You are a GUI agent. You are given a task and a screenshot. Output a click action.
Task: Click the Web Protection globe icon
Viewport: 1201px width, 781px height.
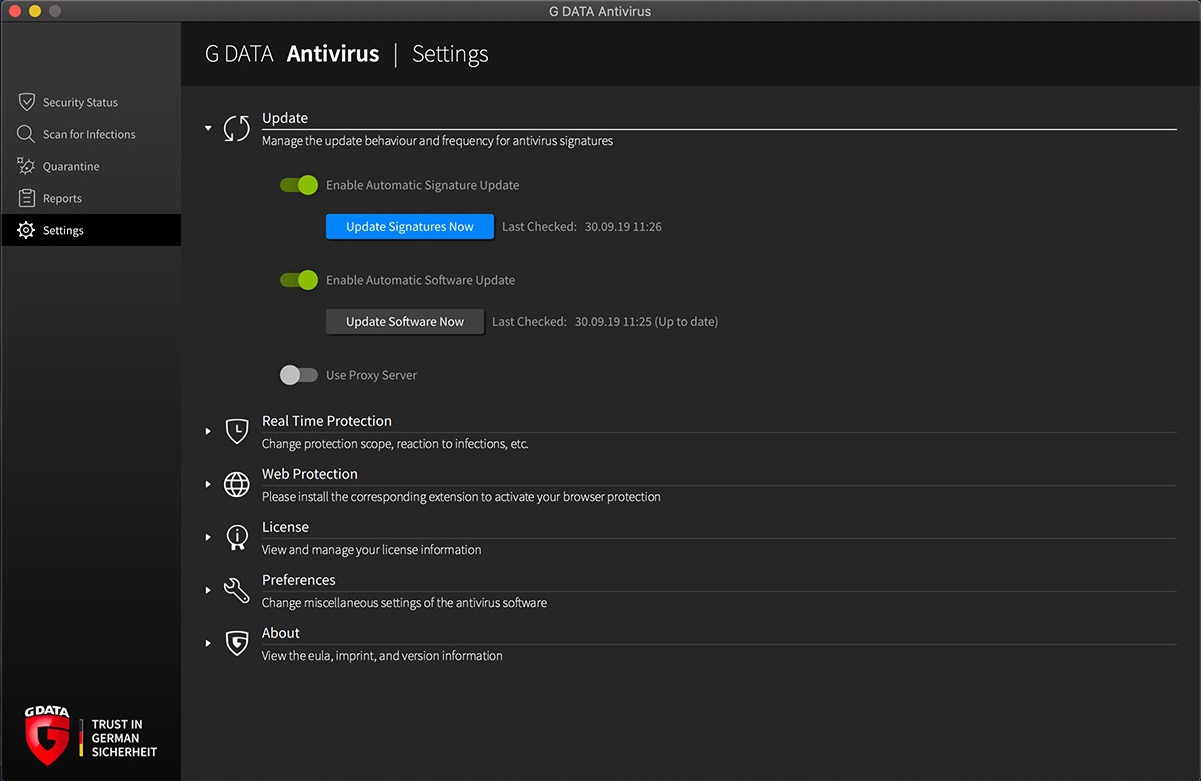point(237,484)
